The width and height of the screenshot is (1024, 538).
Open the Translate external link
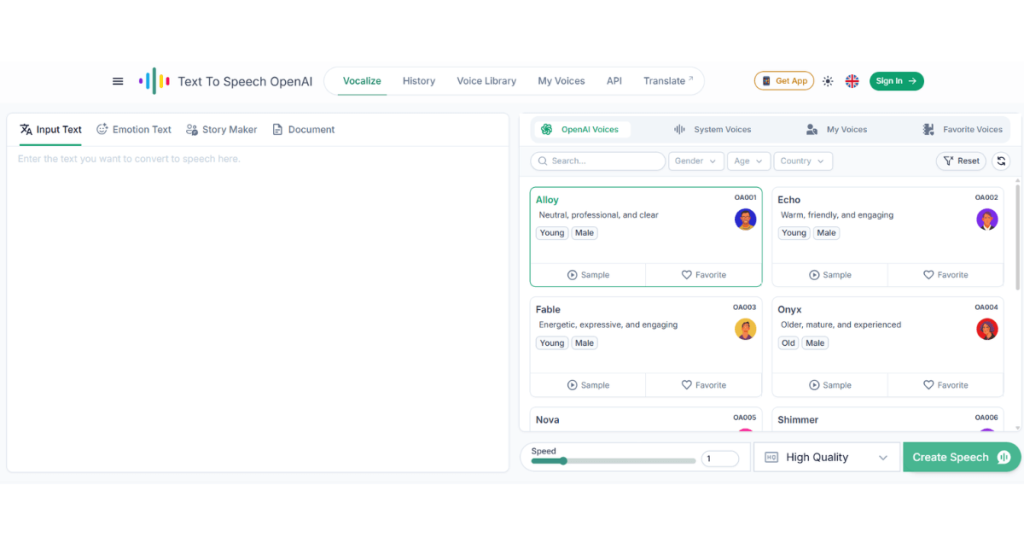point(668,81)
